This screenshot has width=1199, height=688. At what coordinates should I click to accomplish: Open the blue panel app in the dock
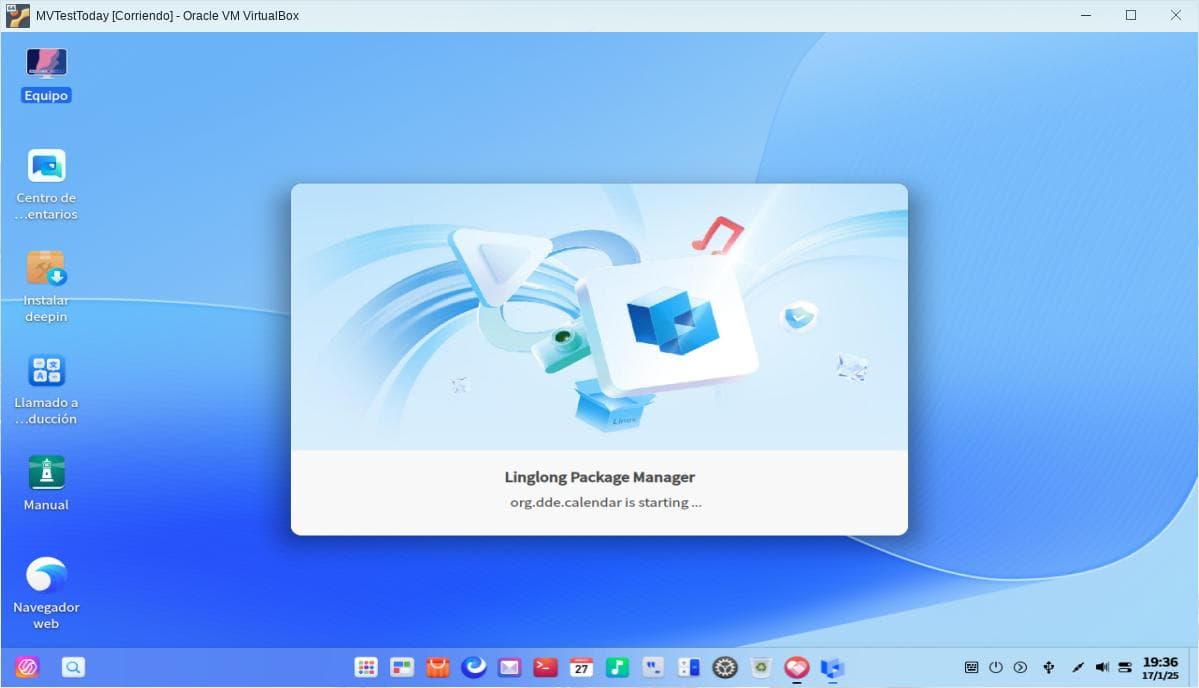(689, 667)
